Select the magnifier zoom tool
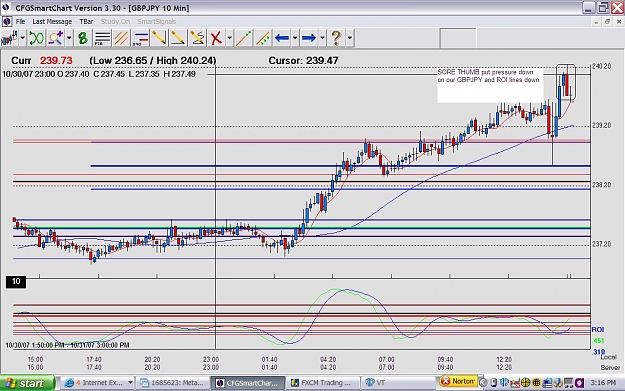Viewport: 625px width, 391px height. 56,38
